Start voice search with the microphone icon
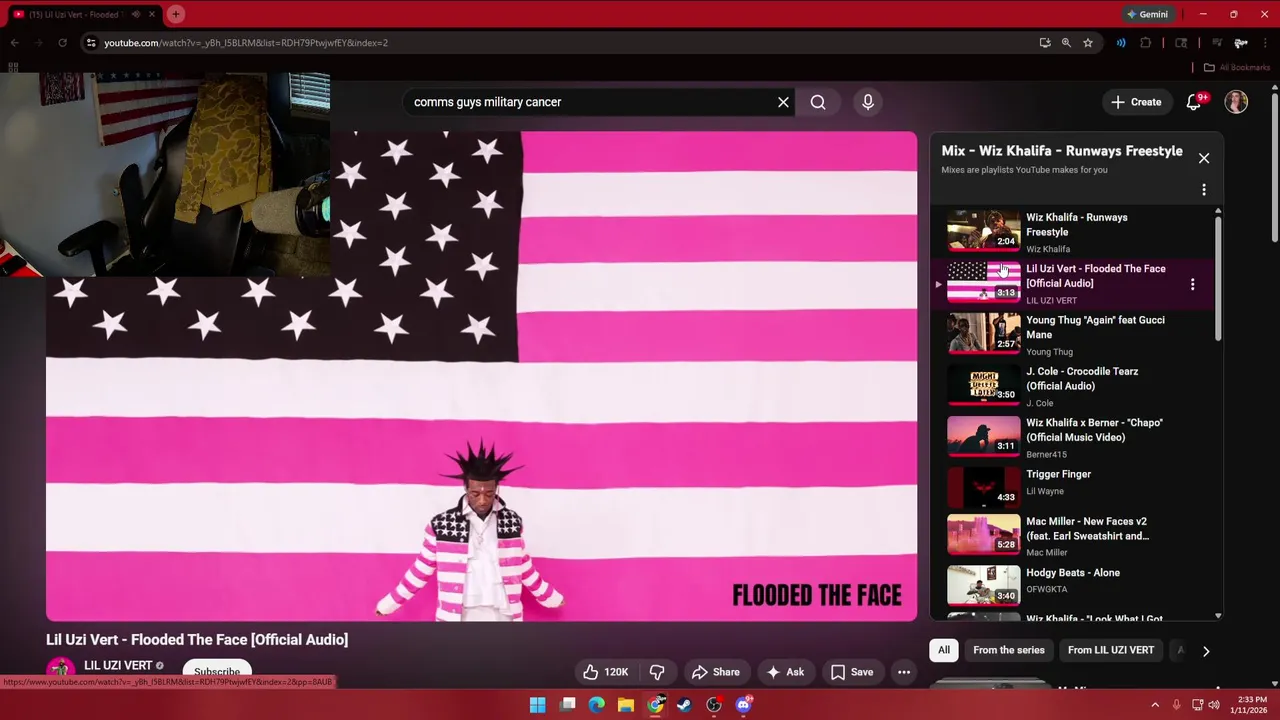The width and height of the screenshot is (1280, 720). [x=868, y=102]
